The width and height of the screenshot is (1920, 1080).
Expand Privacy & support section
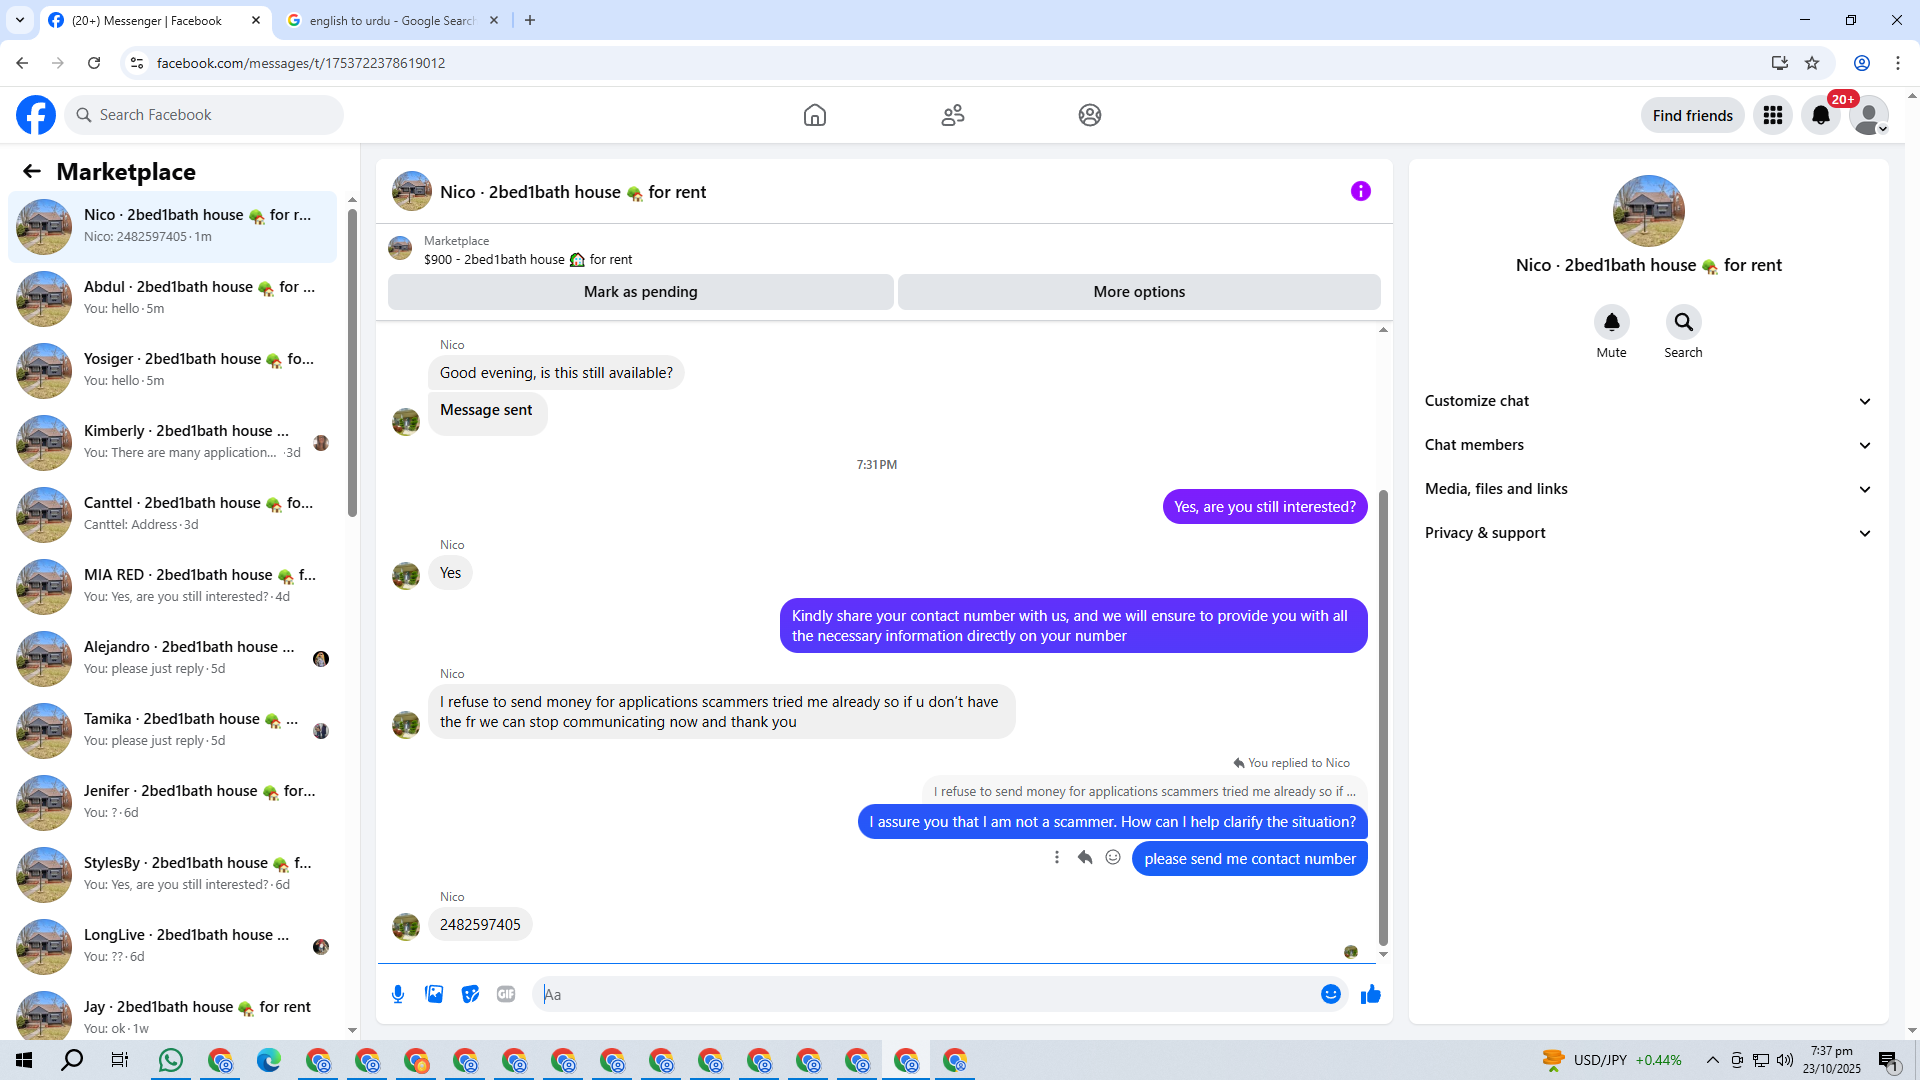point(1647,533)
